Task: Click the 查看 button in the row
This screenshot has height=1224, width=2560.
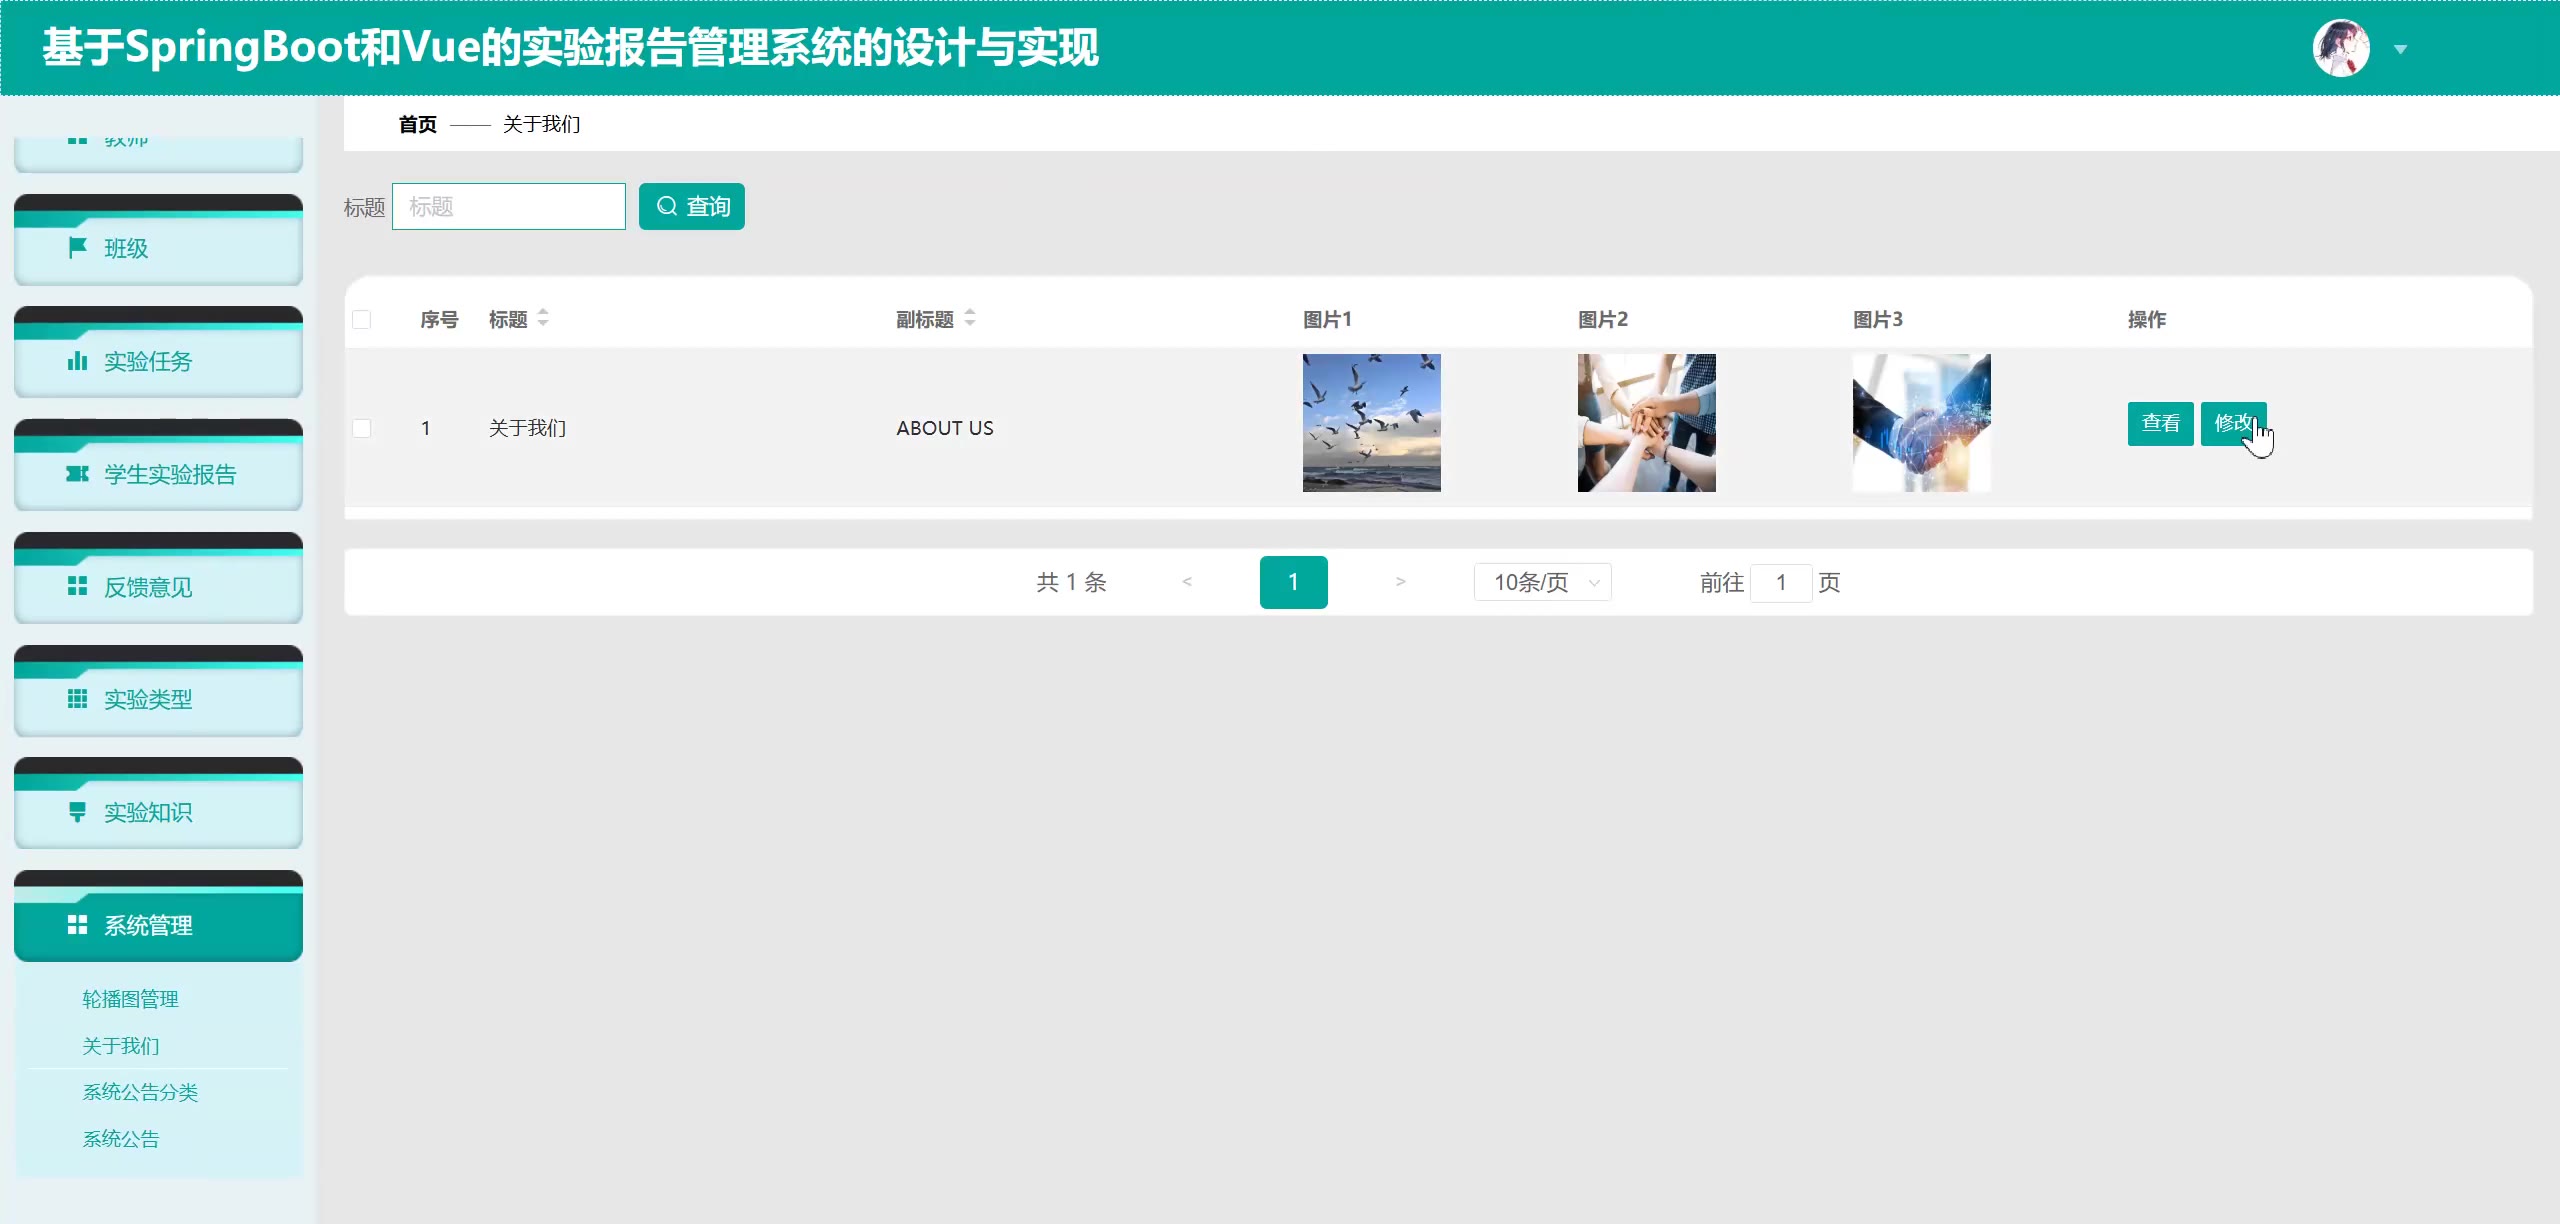Action: [x=2160, y=423]
